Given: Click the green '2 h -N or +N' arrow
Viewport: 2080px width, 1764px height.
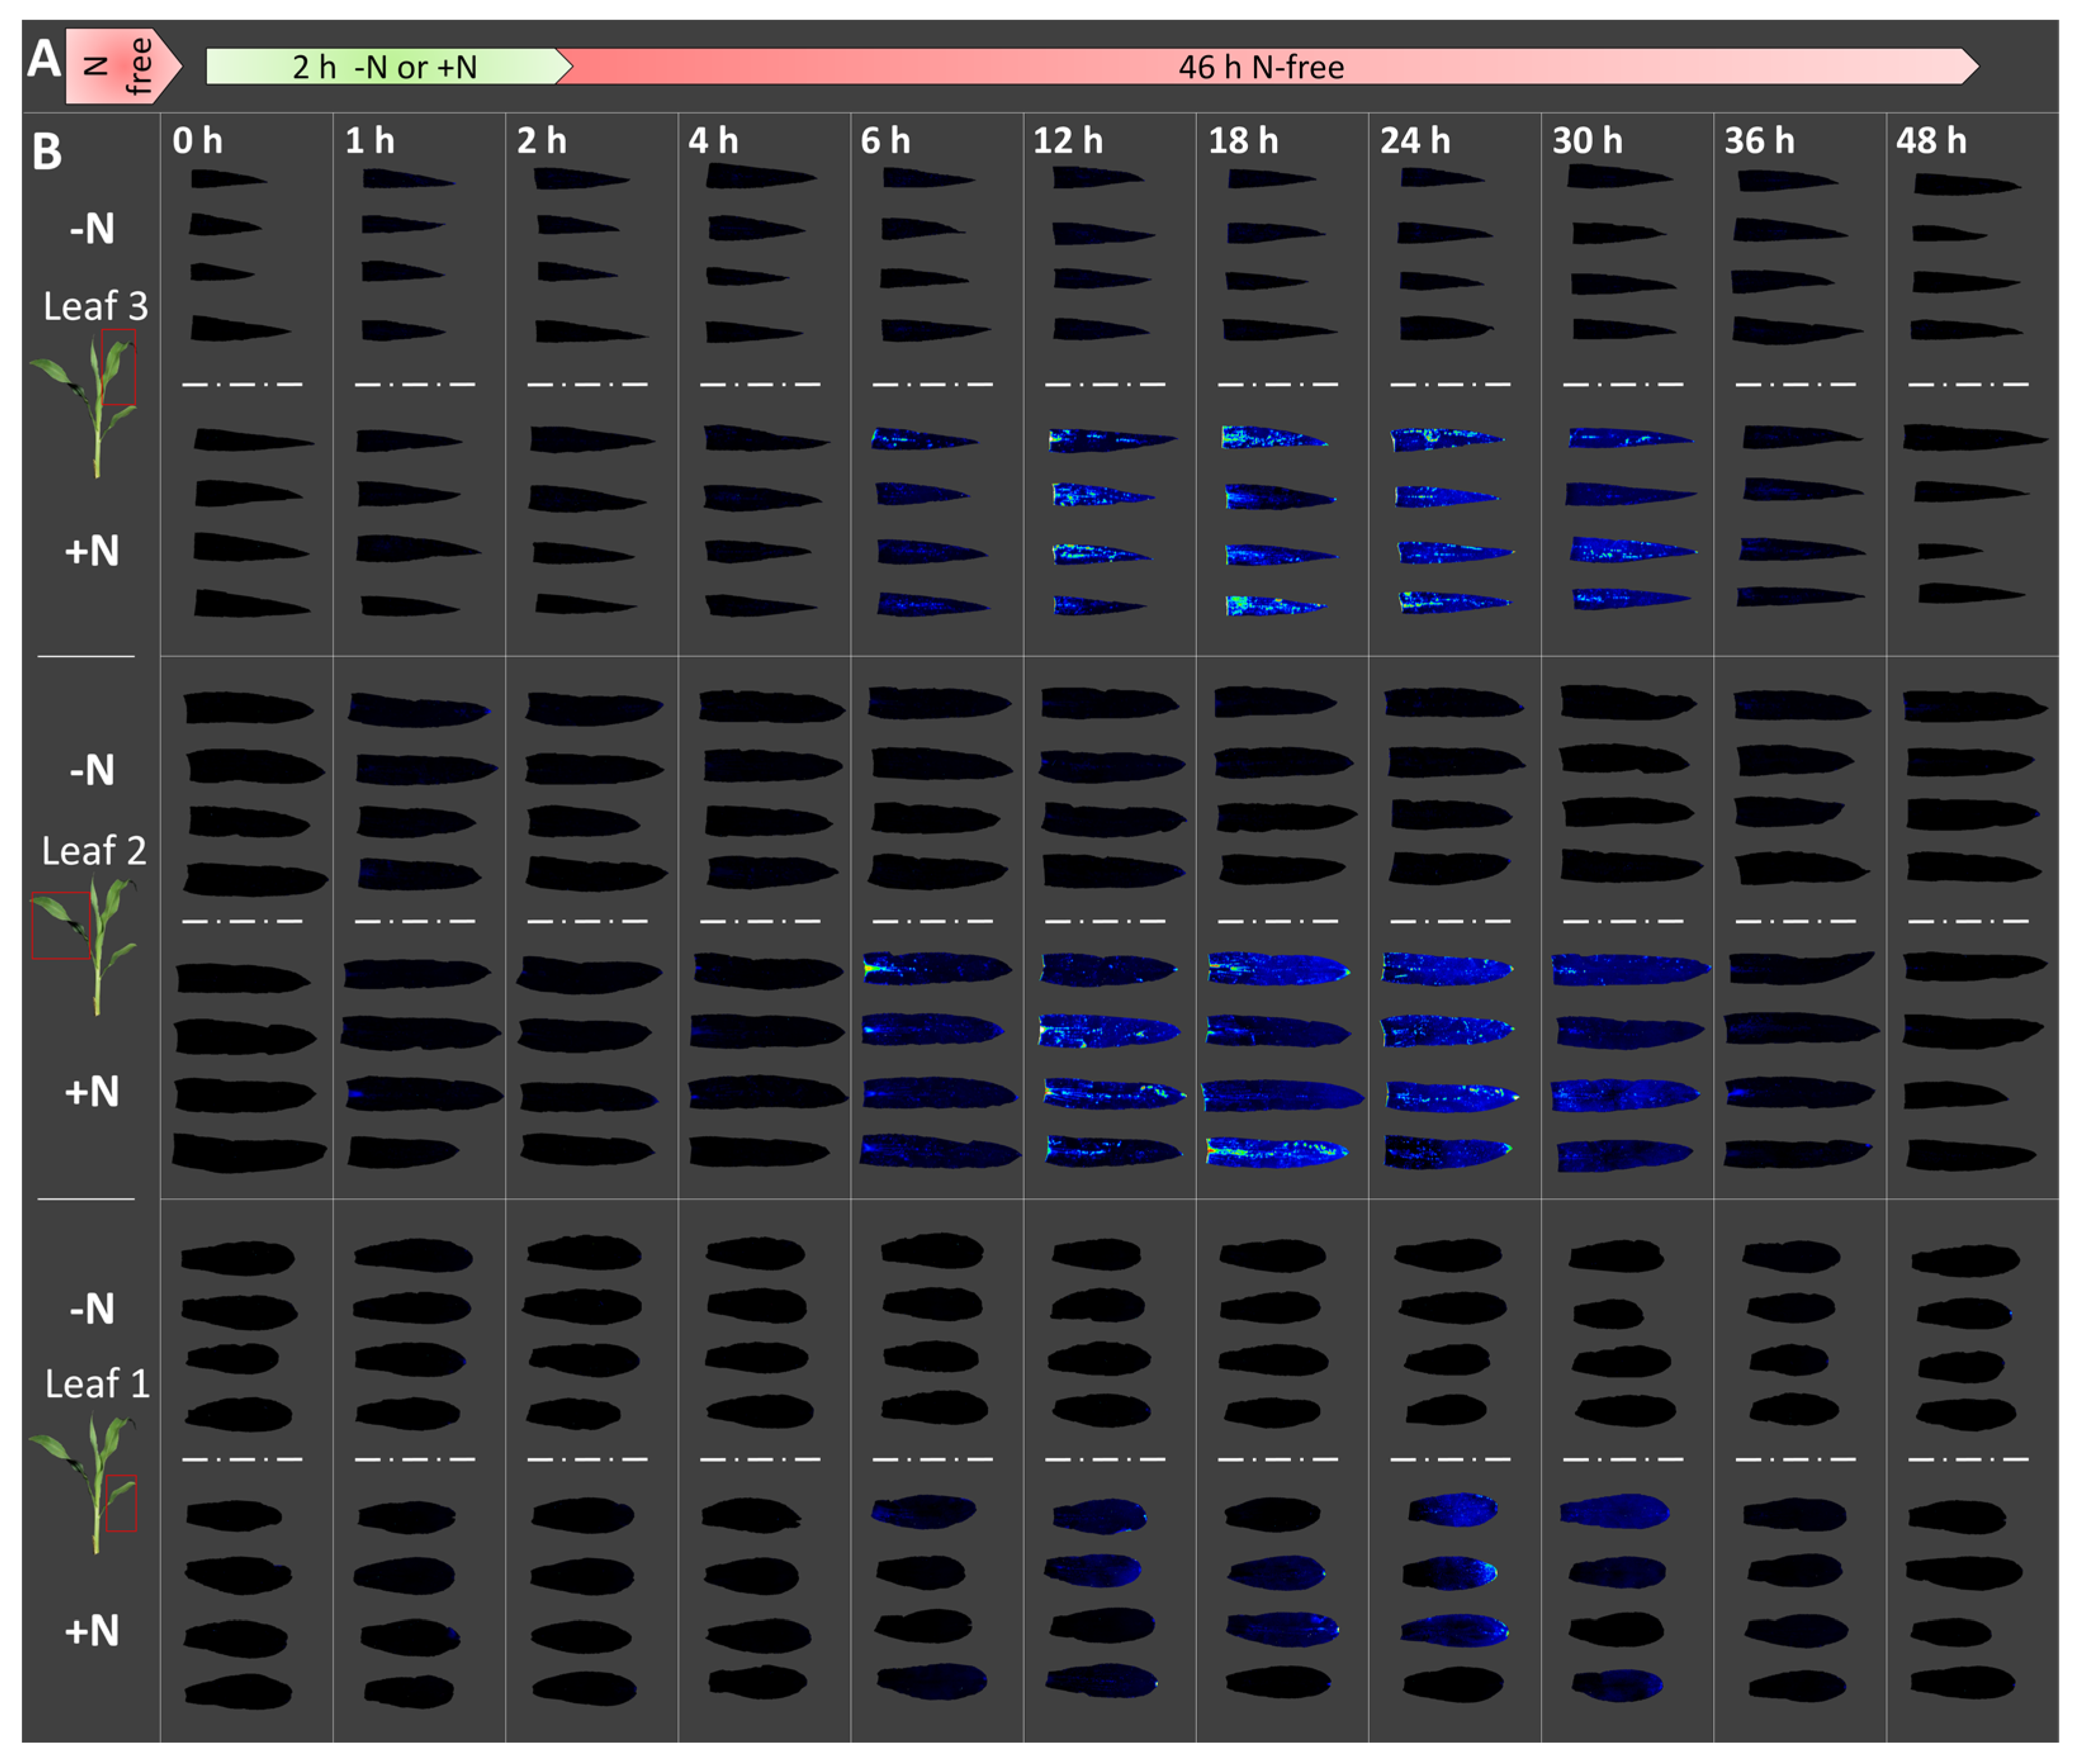Looking at the screenshot, I should coord(385,66).
